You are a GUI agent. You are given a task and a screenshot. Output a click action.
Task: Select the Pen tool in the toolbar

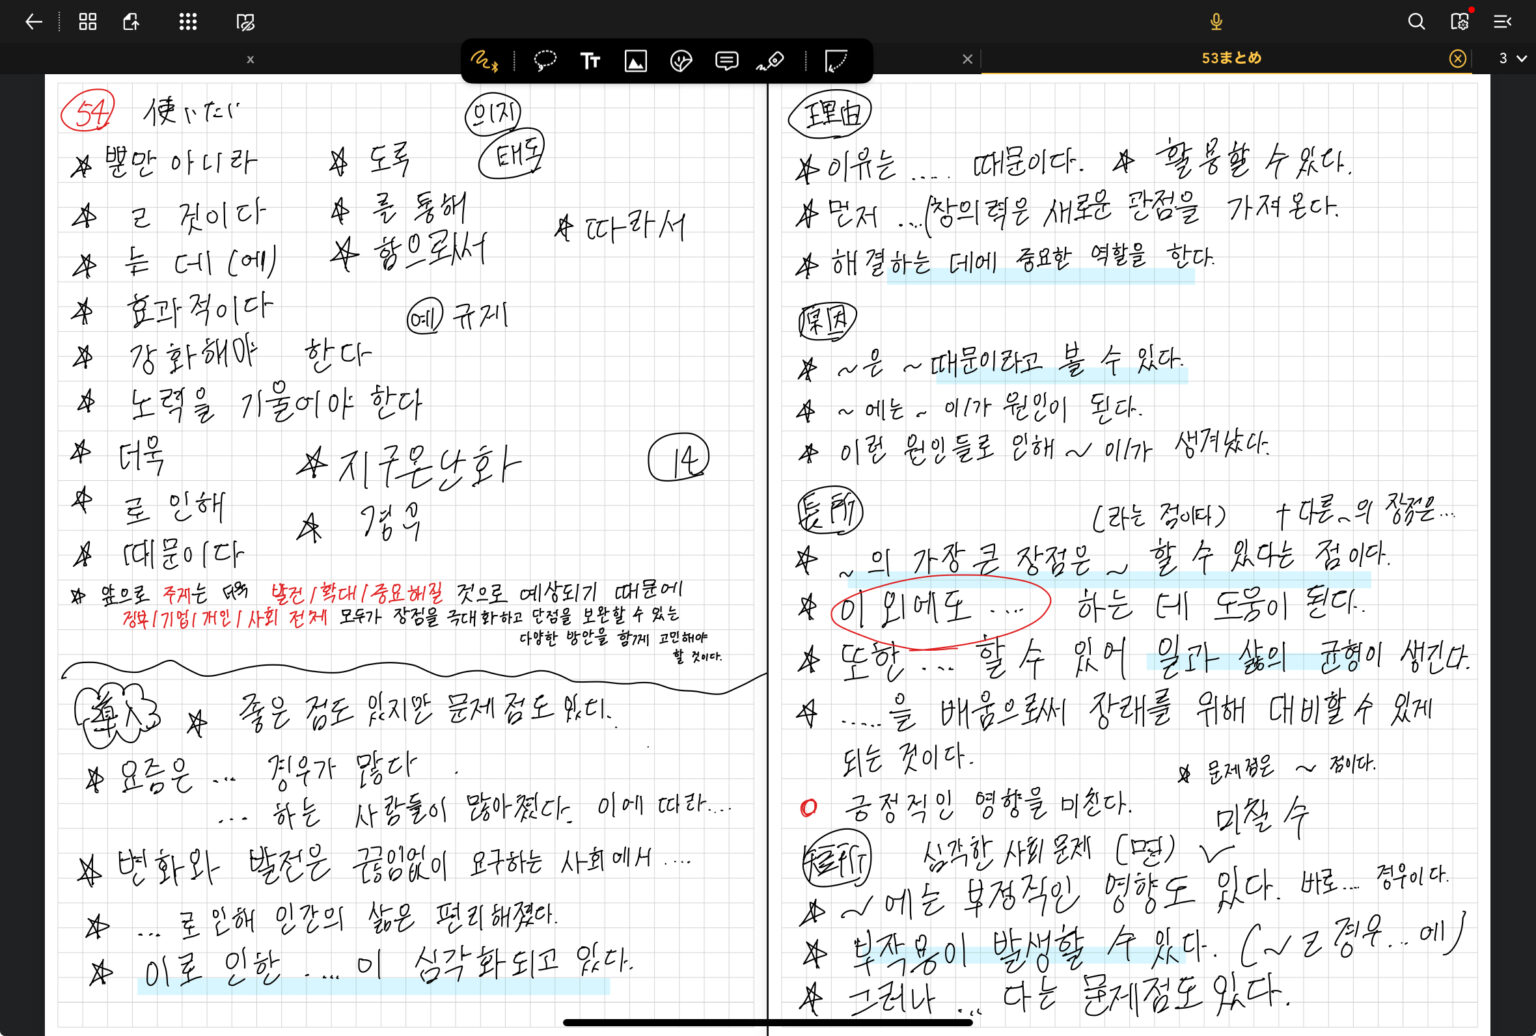point(483,60)
